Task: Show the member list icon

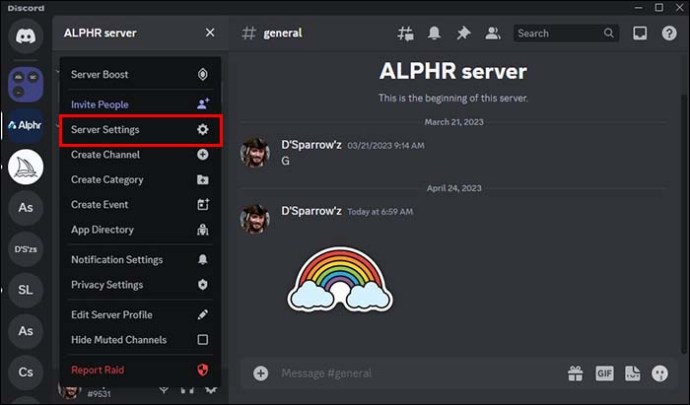Action: pyautogui.click(x=492, y=33)
